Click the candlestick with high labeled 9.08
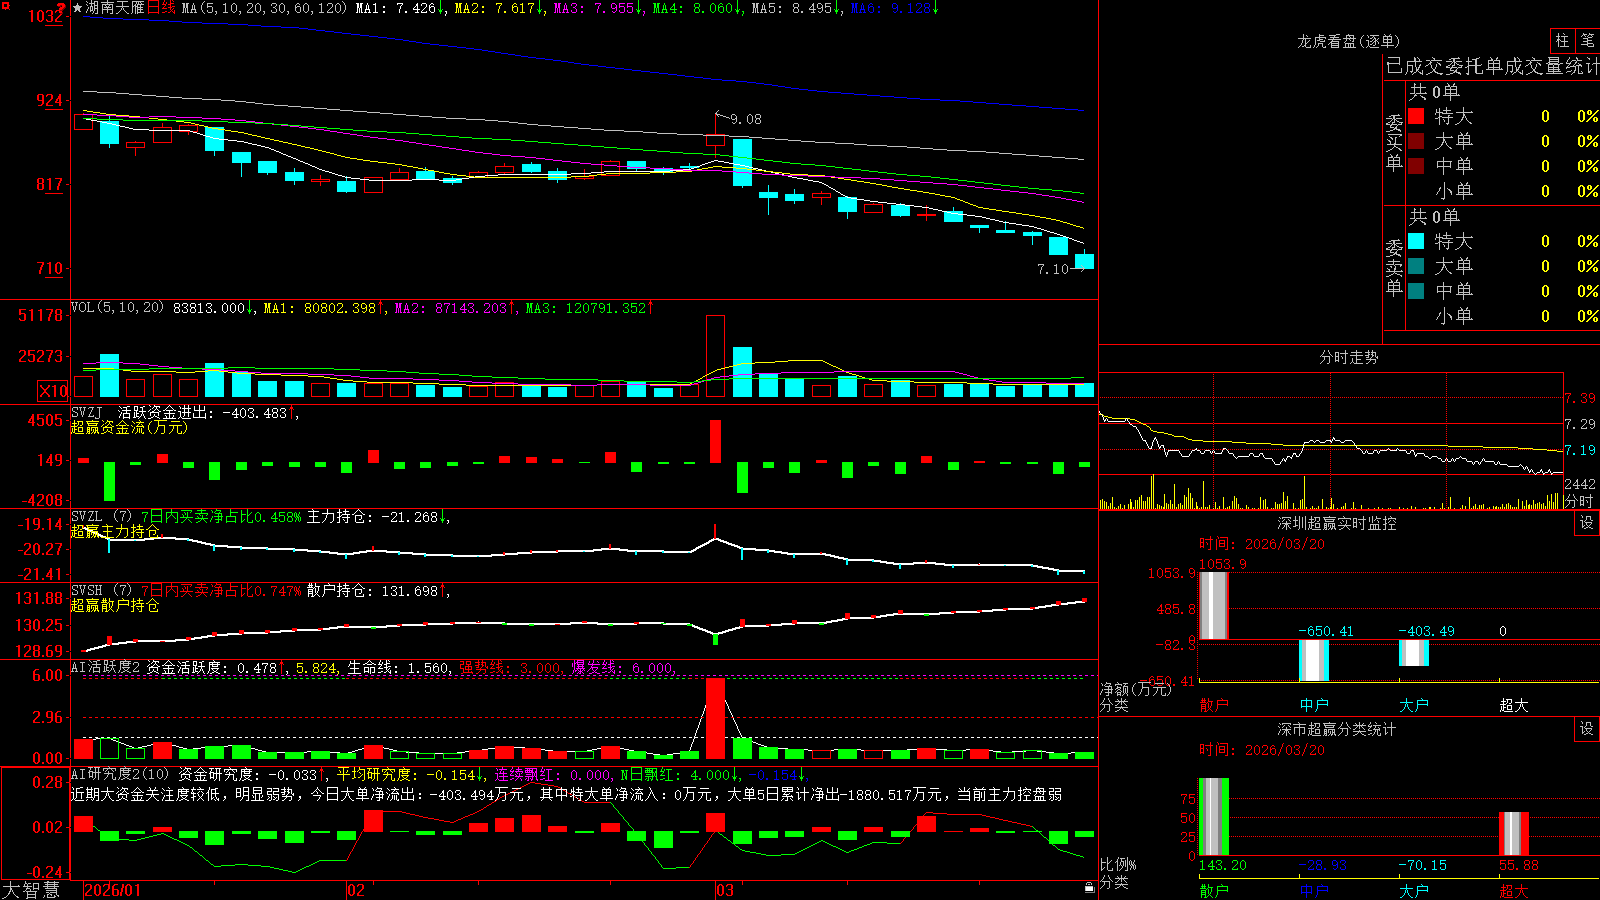This screenshot has width=1600, height=900. click(716, 141)
